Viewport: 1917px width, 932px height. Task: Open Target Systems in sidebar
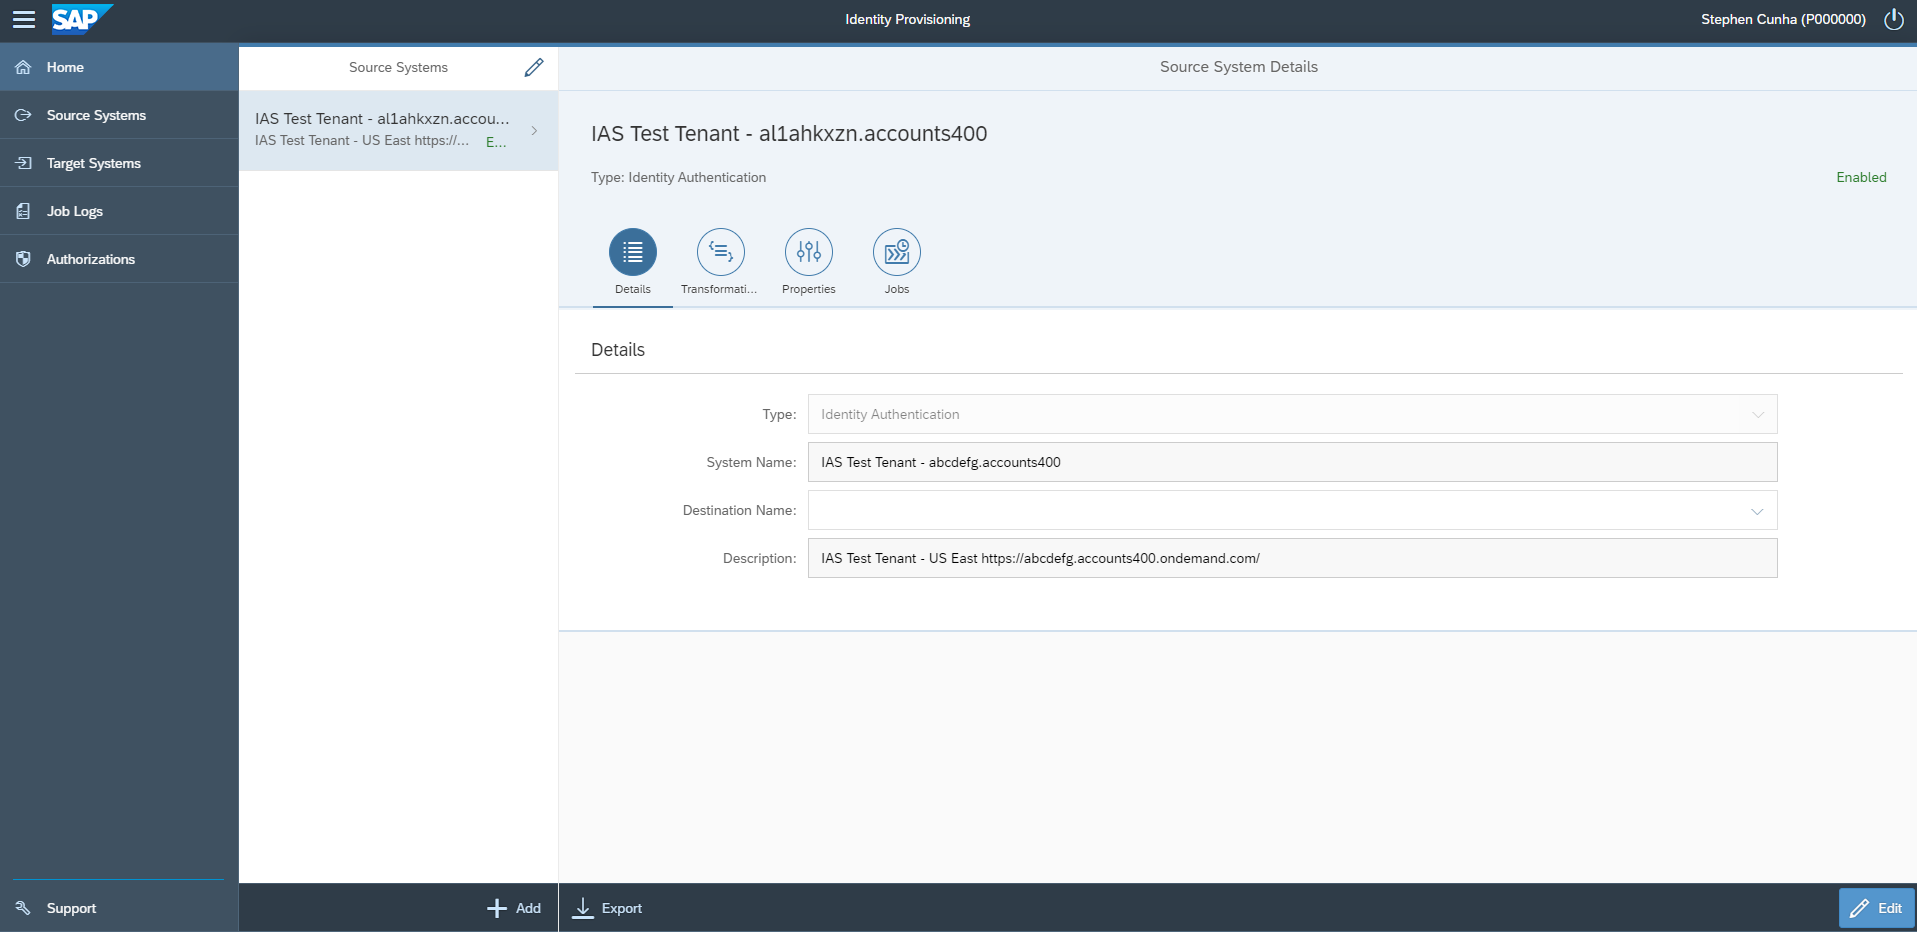pyautogui.click(x=119, y=163)
